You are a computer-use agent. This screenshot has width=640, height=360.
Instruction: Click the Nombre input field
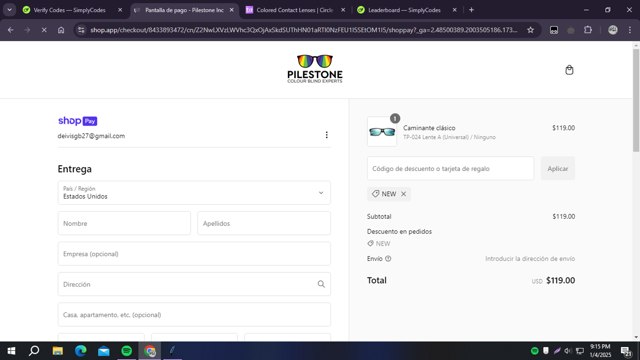point(124,223)
